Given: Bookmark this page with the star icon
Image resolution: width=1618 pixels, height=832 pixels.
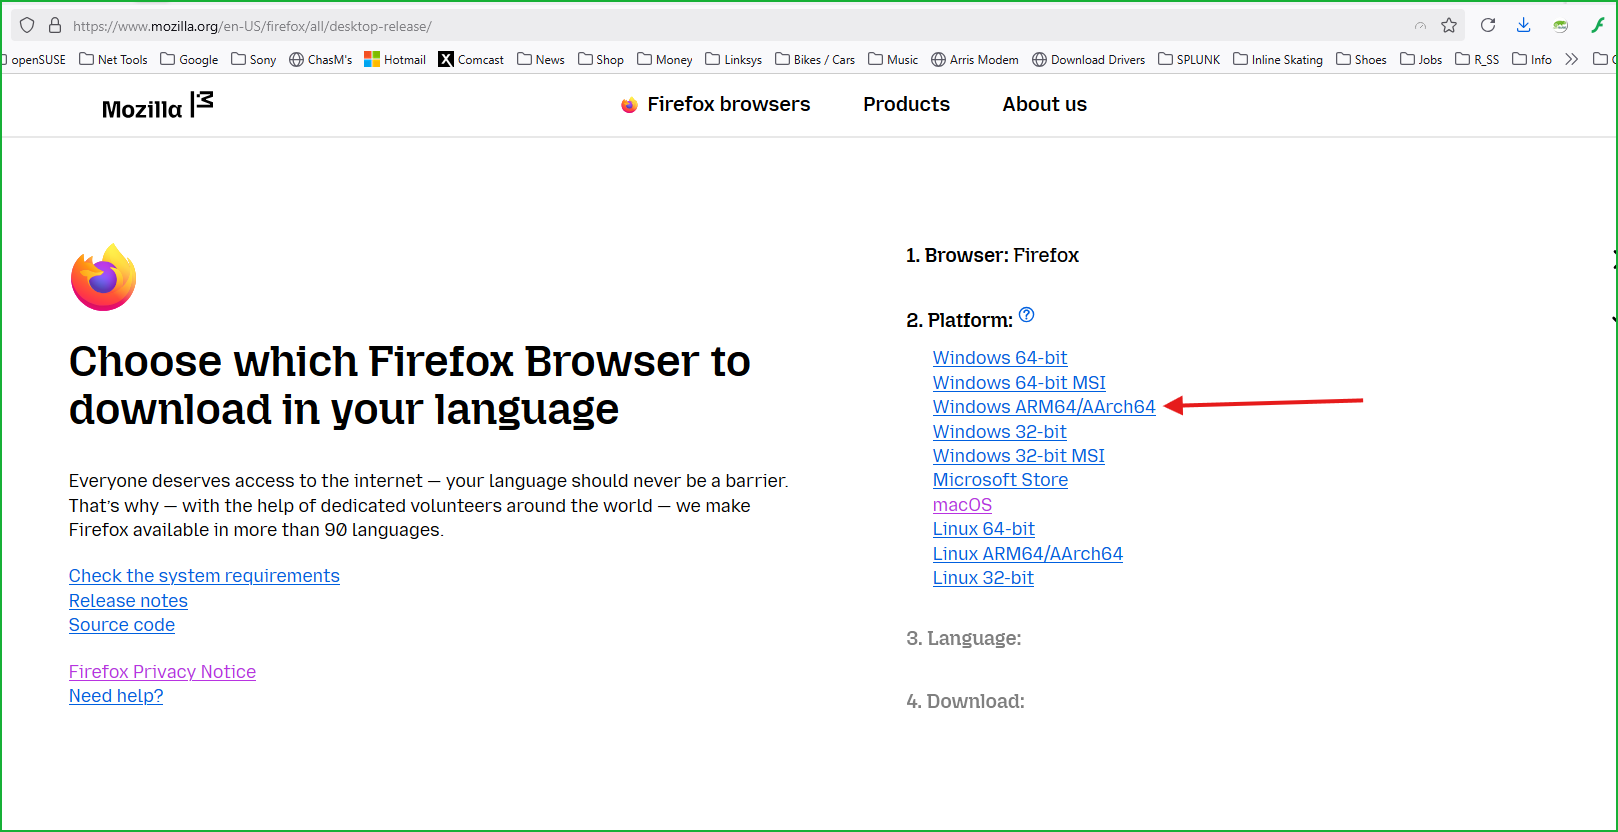Looking at the screenshot, I should 1449,25.
